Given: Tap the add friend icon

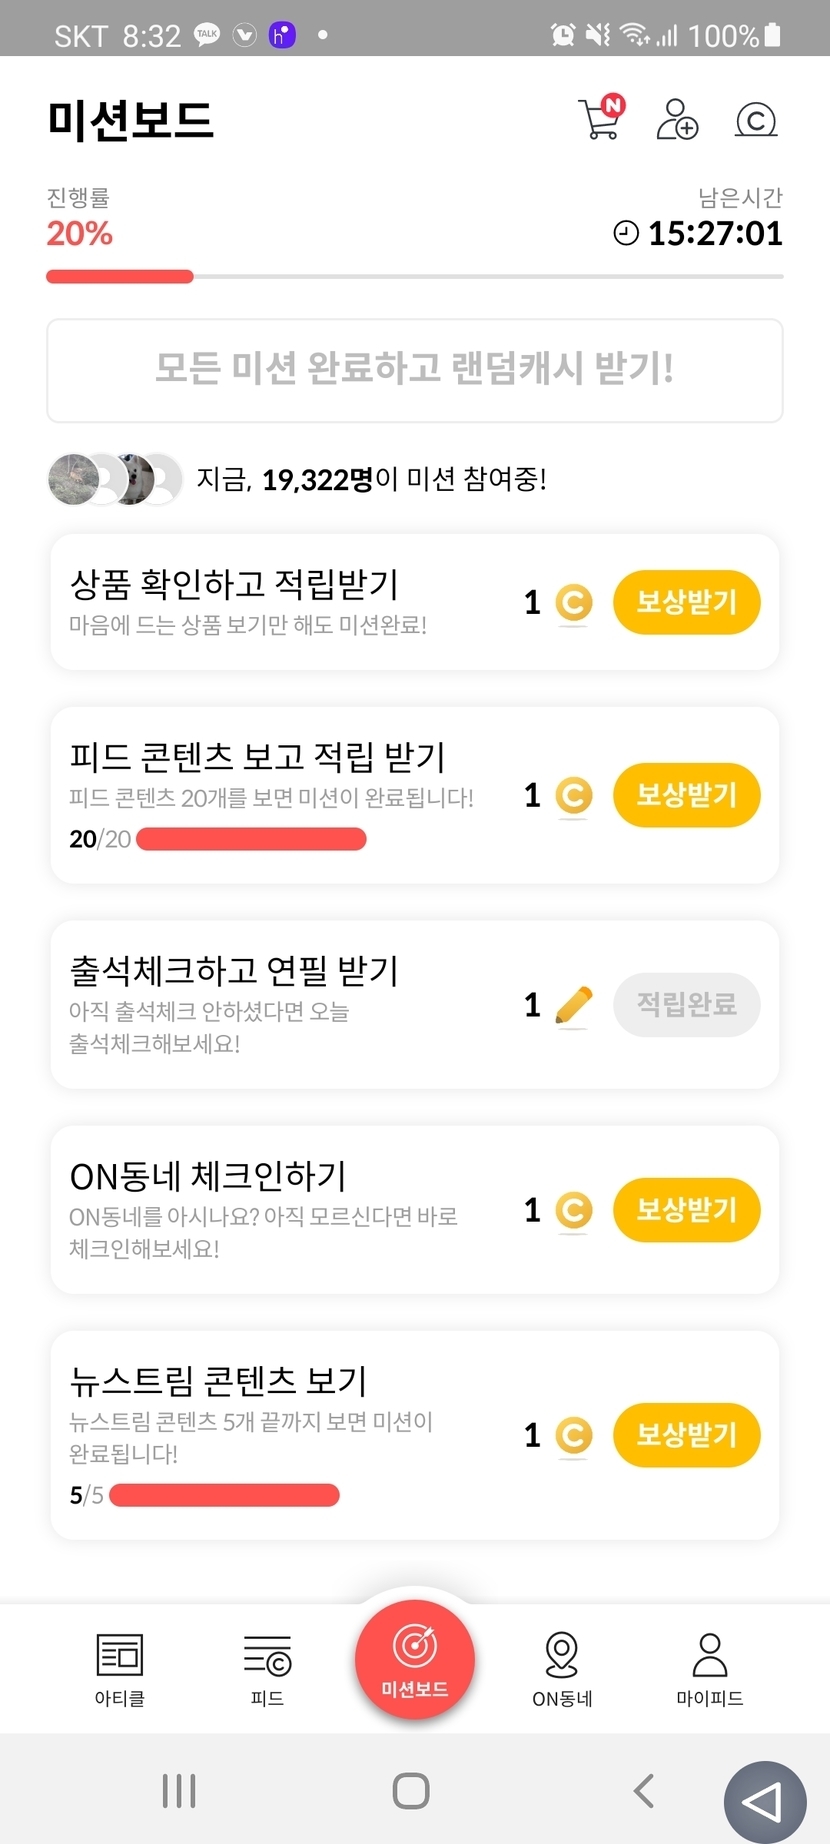Looking at the screenshot, I should pyautogui.click(x=676, y=119).
